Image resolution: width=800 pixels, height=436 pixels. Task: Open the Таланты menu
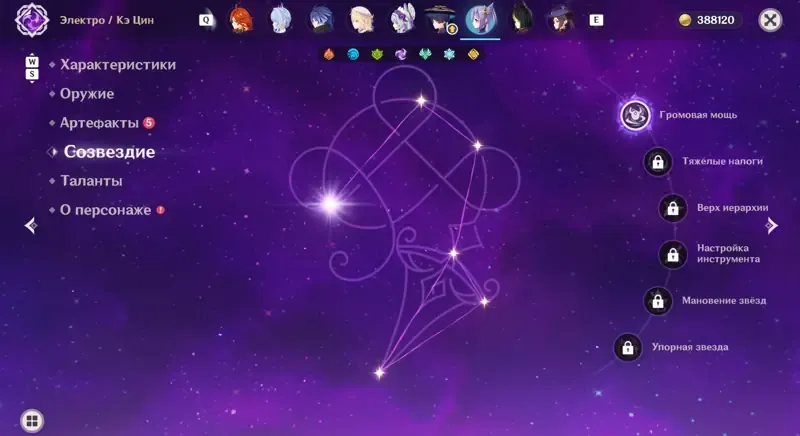pos(91,181)
